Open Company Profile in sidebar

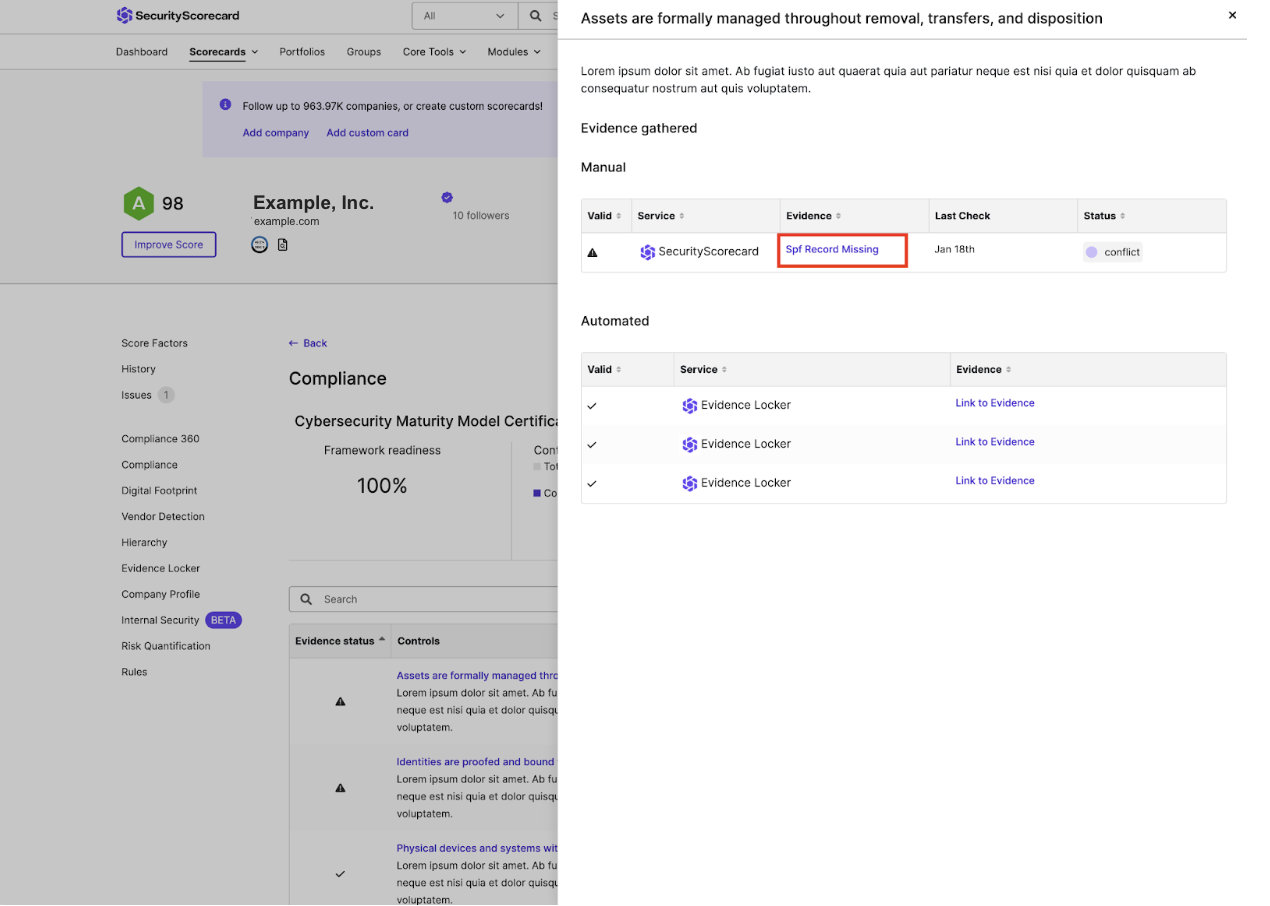click(161, 594)
